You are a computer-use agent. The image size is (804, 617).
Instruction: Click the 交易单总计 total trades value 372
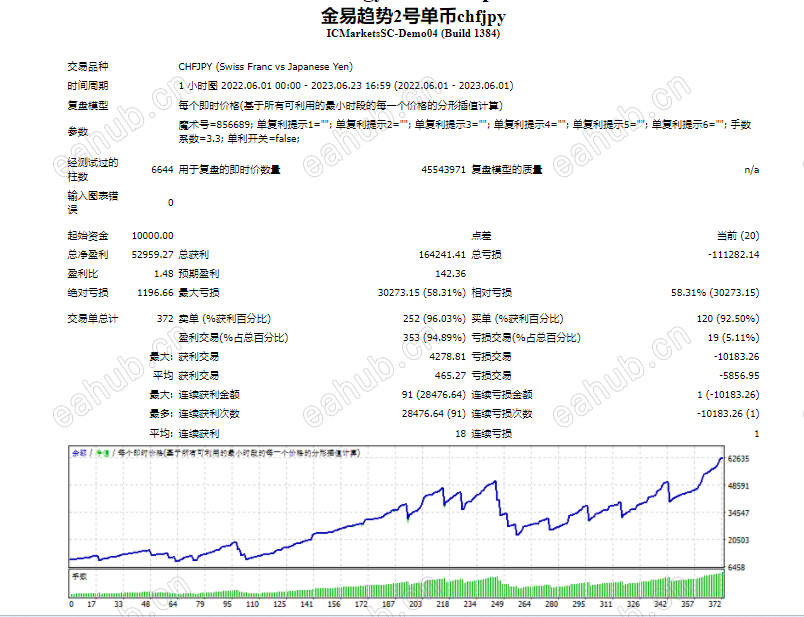[x=165, y=319]
